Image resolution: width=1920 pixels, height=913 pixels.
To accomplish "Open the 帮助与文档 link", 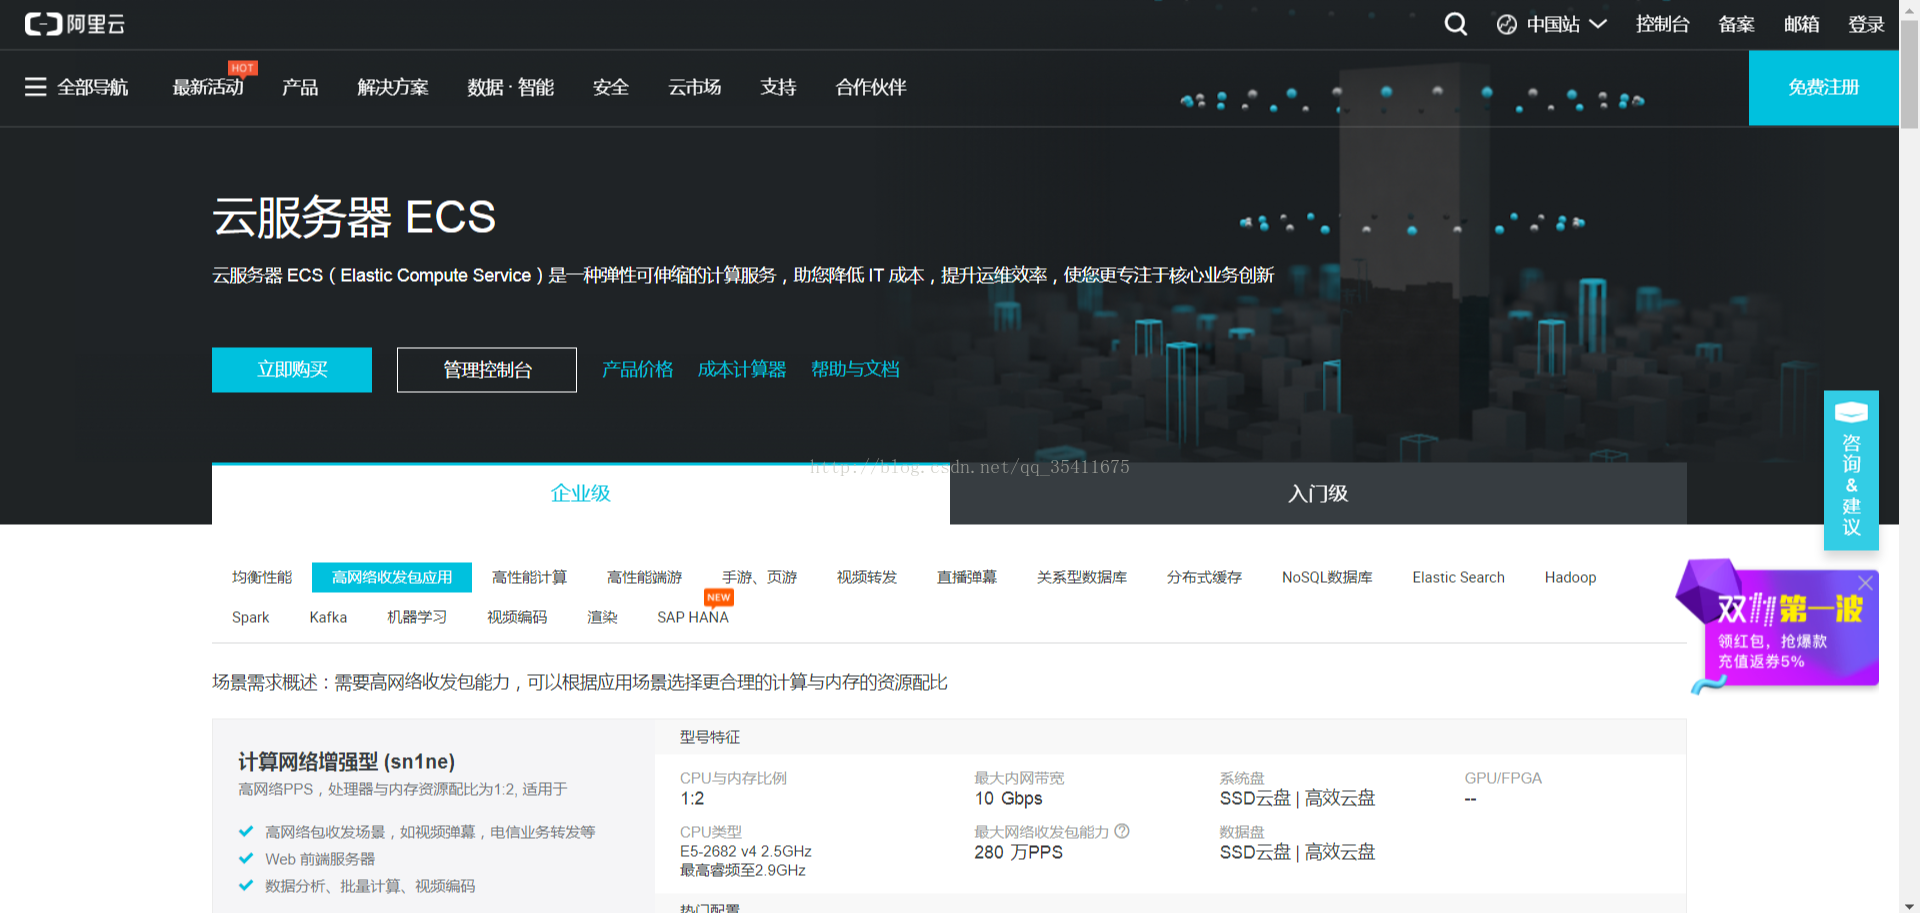I will (x=855, y=370).
